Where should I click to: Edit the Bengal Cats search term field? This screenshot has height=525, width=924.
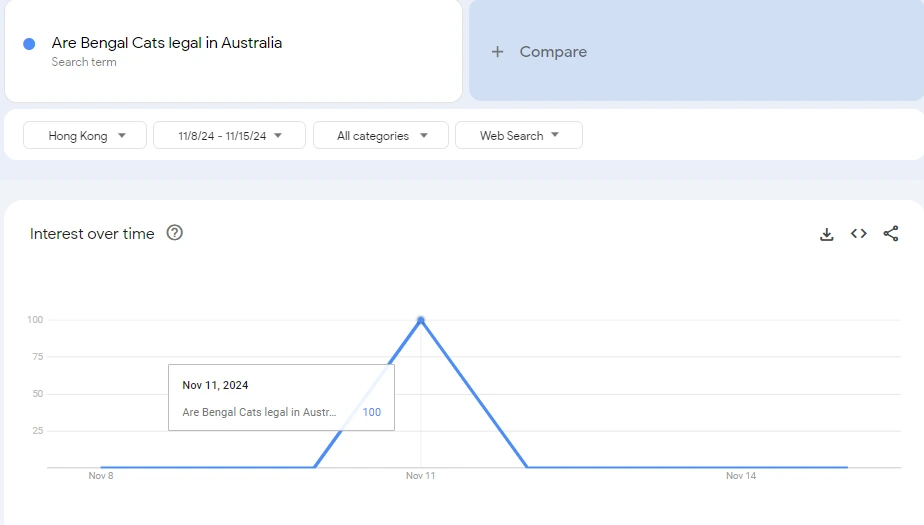click(167, 43)
